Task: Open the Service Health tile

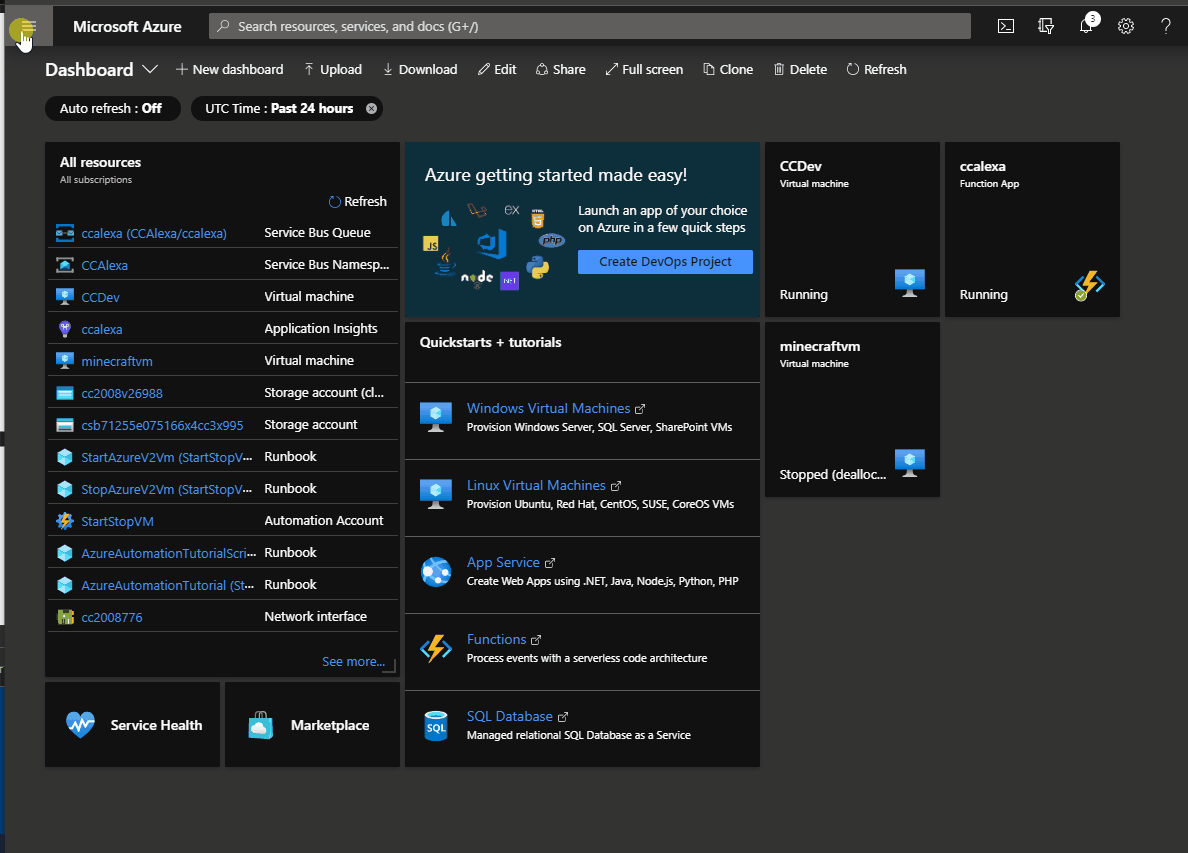Action: point(133,725)
